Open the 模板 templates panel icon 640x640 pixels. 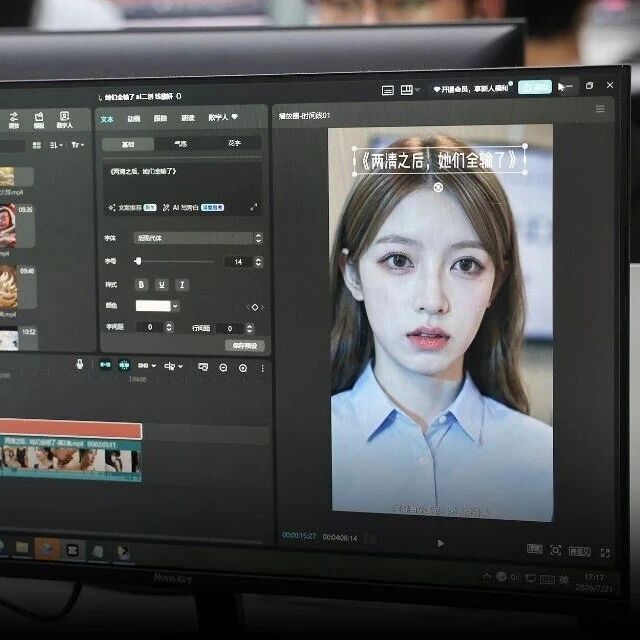point(39,120)
